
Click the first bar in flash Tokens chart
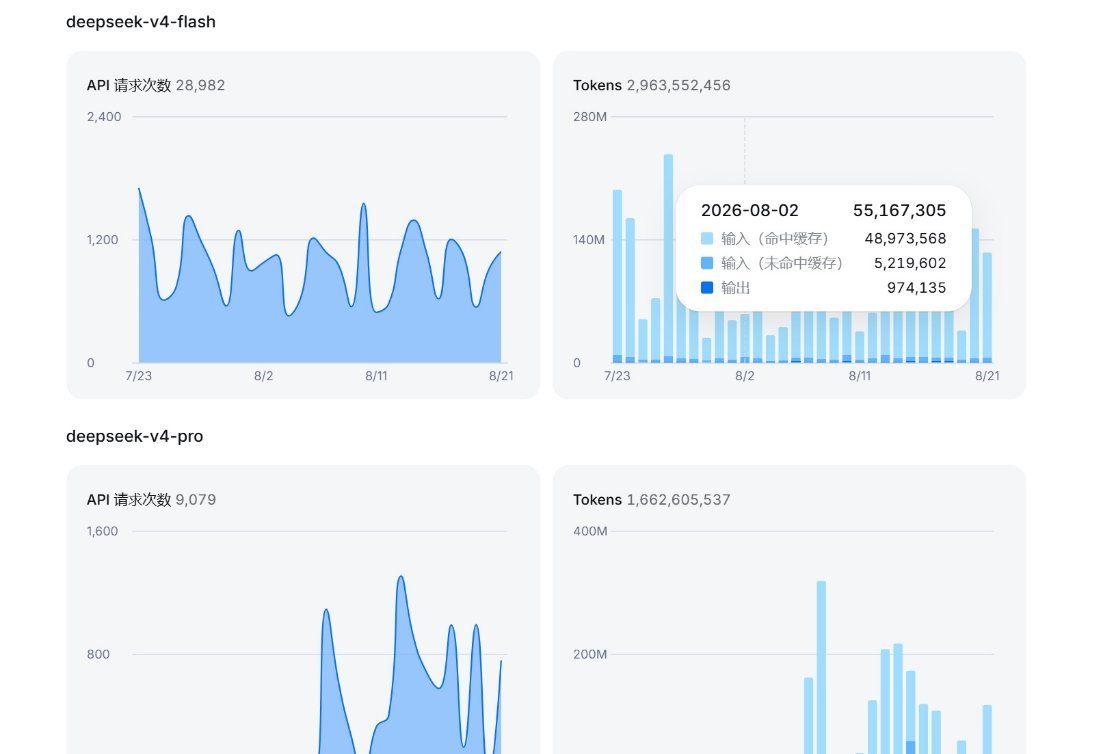617,276
